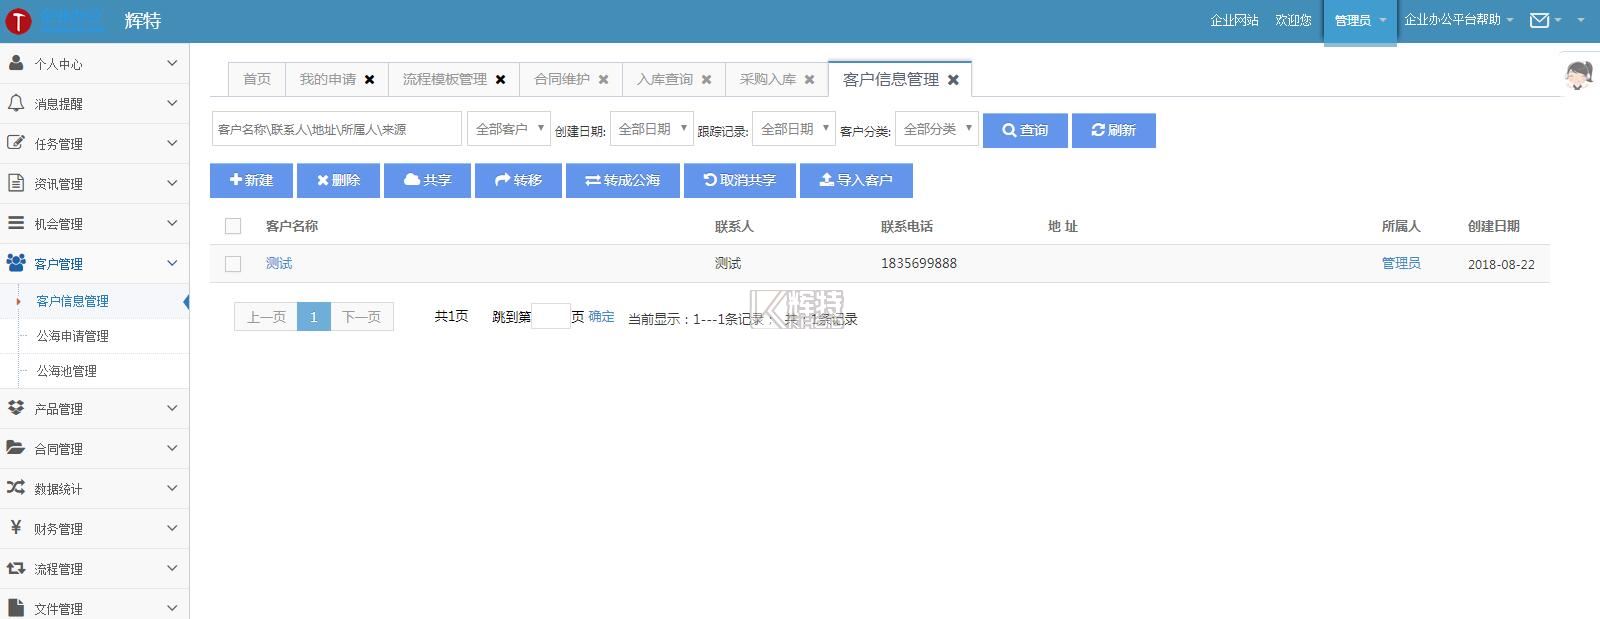
Task: Open the 客户分类 全部分类 dropdown
Action: [x=936, y=129]
